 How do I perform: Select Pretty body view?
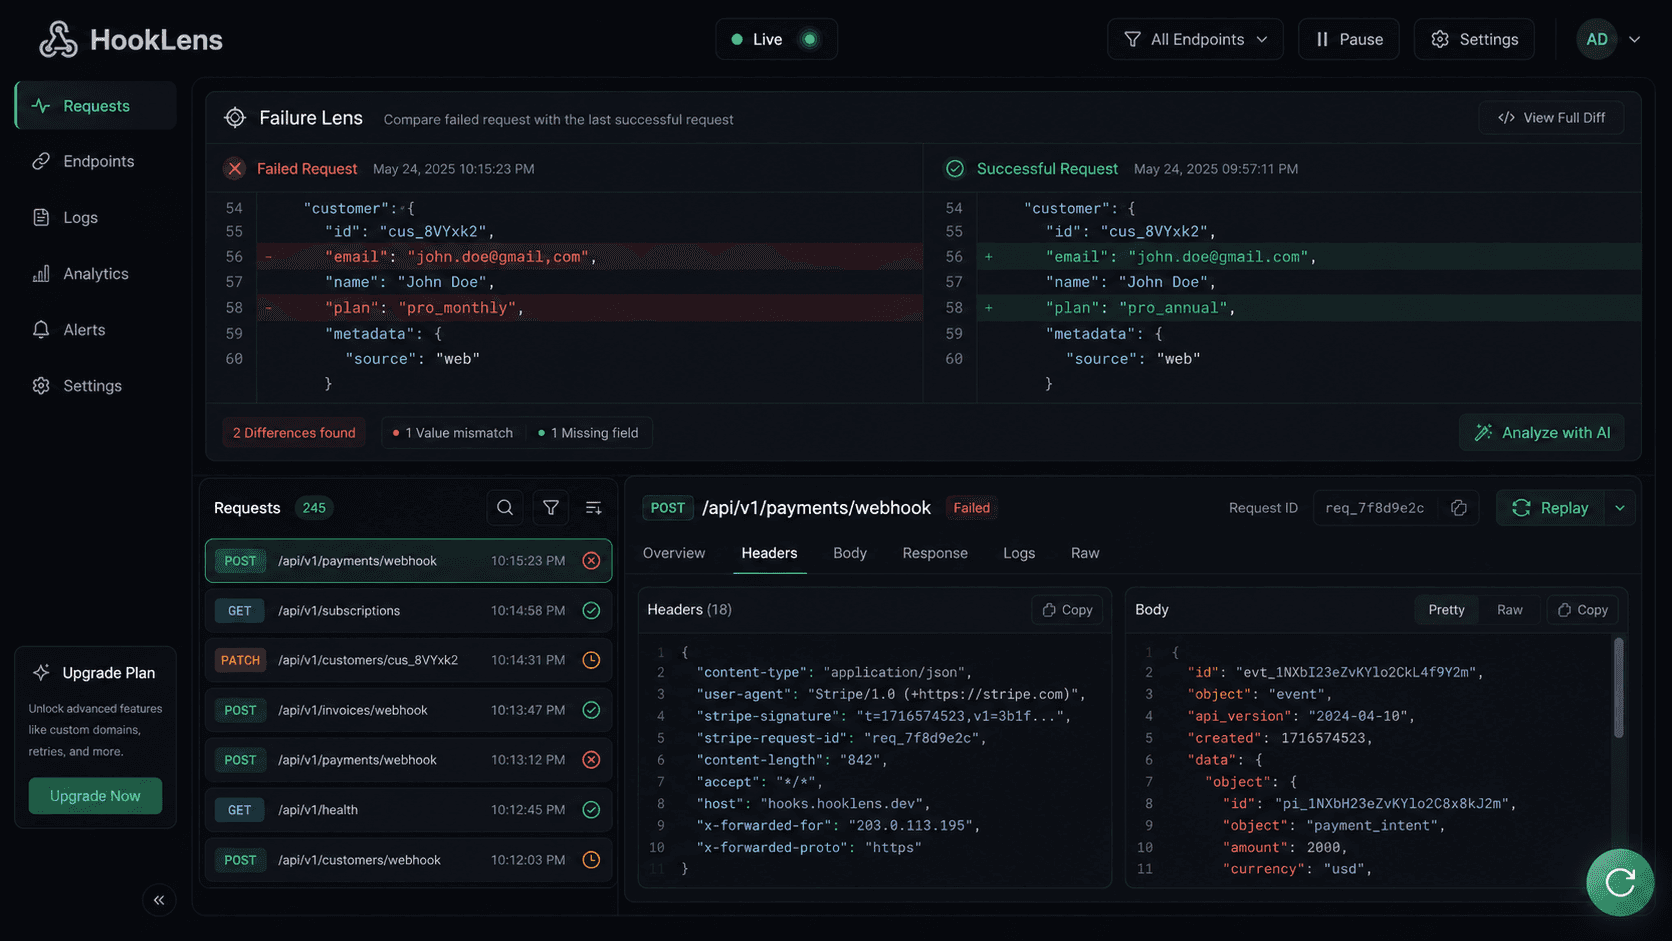[1446, 610]
